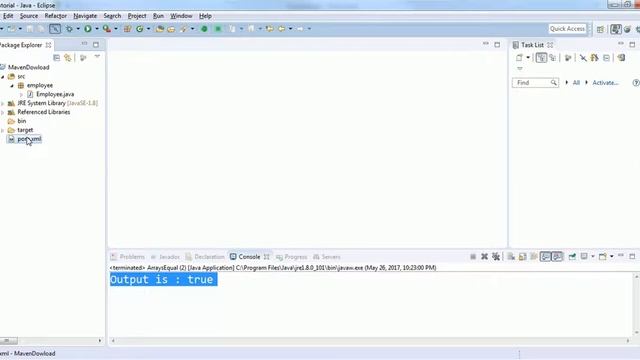Click the Activate... link in Task List
The image size is (640, 360).
click(605, 82)
